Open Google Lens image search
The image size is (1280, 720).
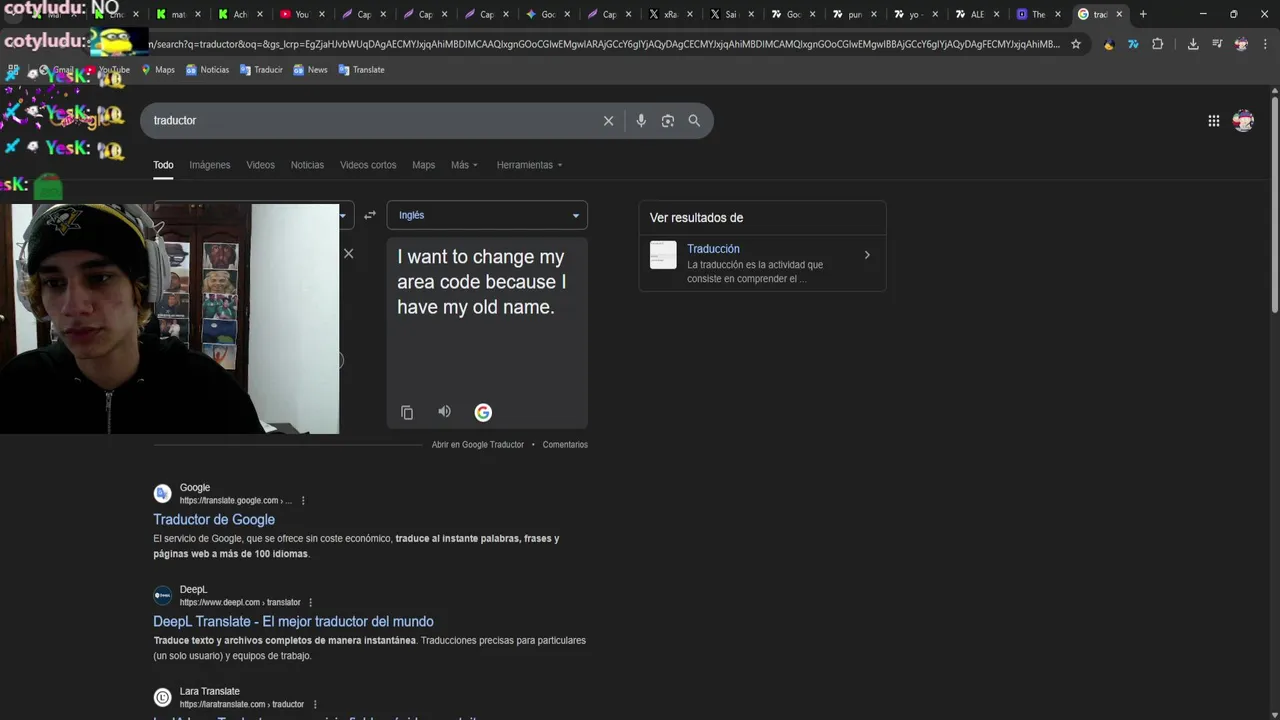(x=668, y=121)
